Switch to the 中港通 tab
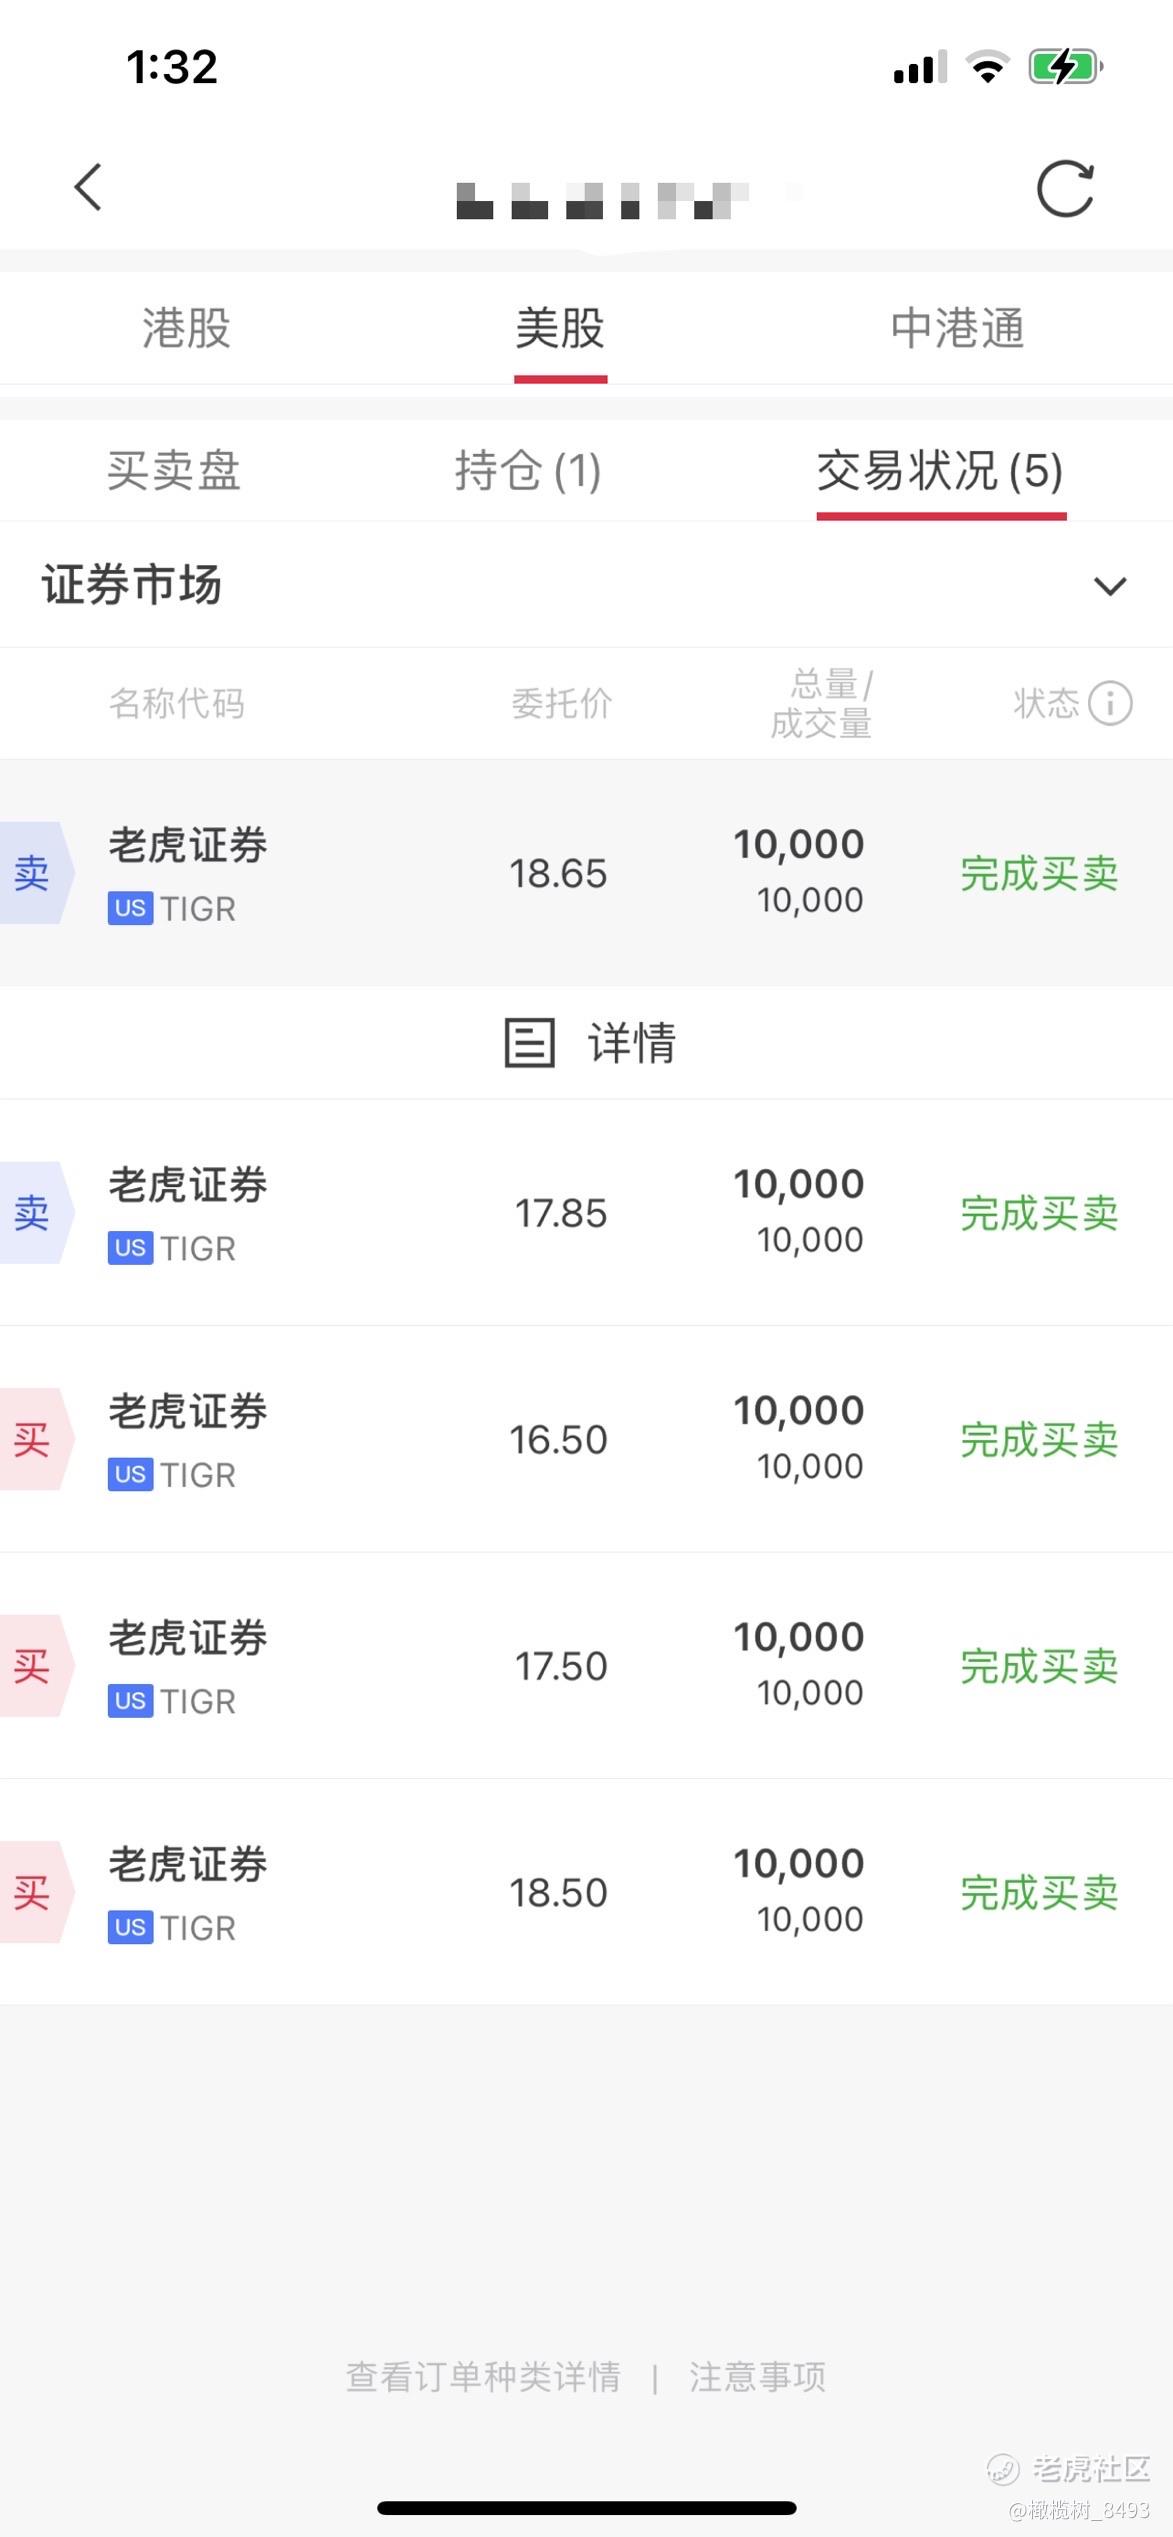 [957, 328]
